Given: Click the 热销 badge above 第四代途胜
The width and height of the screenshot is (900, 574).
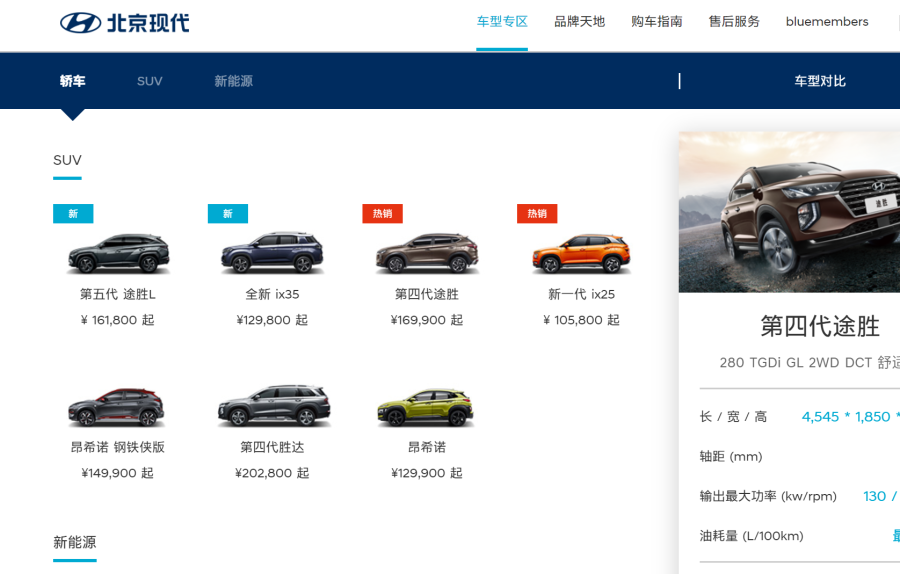Looking at the screenshot, I should point(382,214).
